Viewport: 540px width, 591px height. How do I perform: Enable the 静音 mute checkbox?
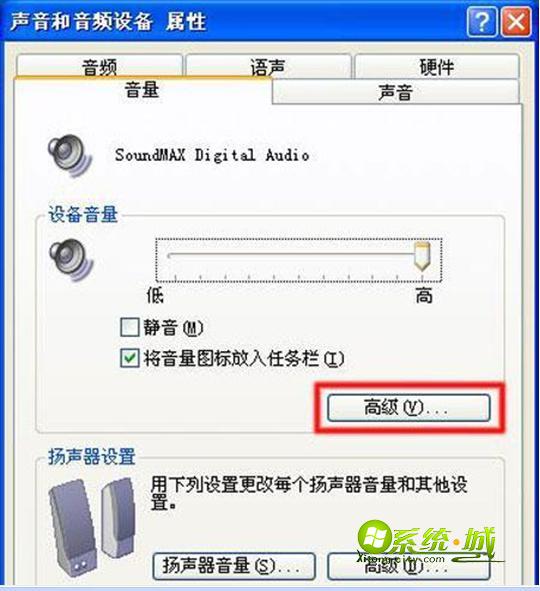coord(129,327)
